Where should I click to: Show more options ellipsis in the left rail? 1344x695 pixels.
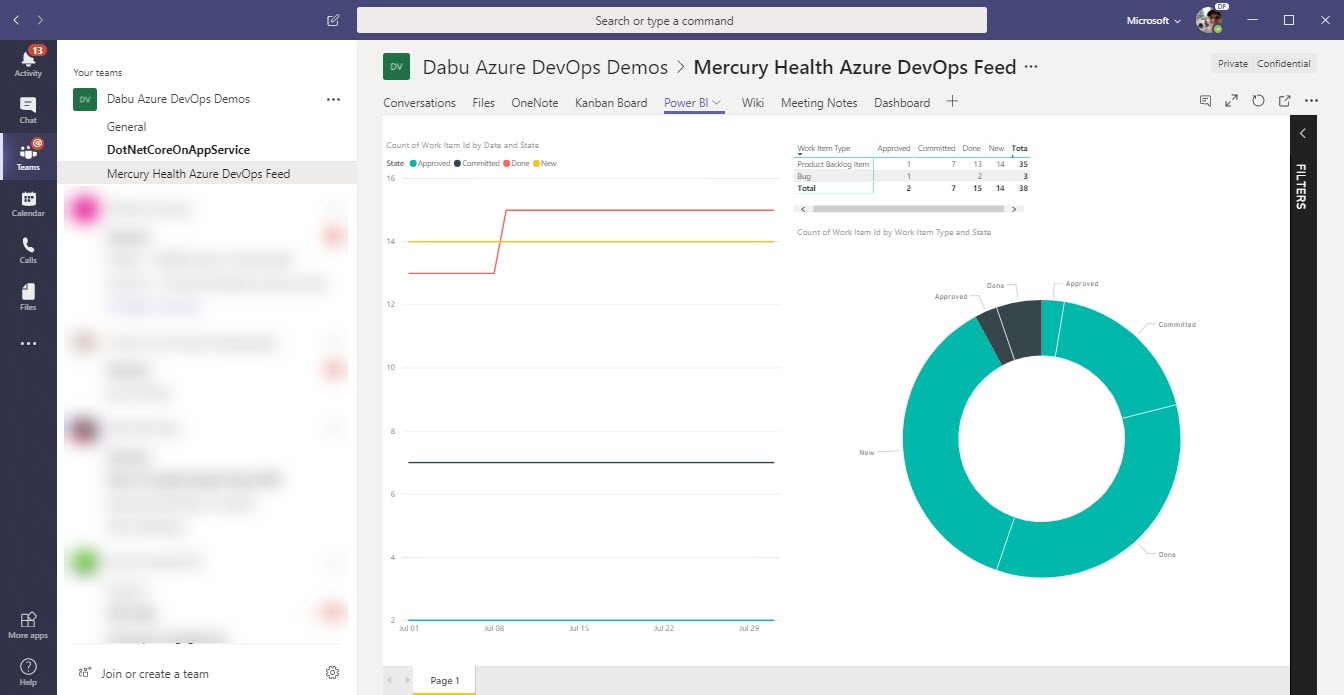(x=28, y=344)
